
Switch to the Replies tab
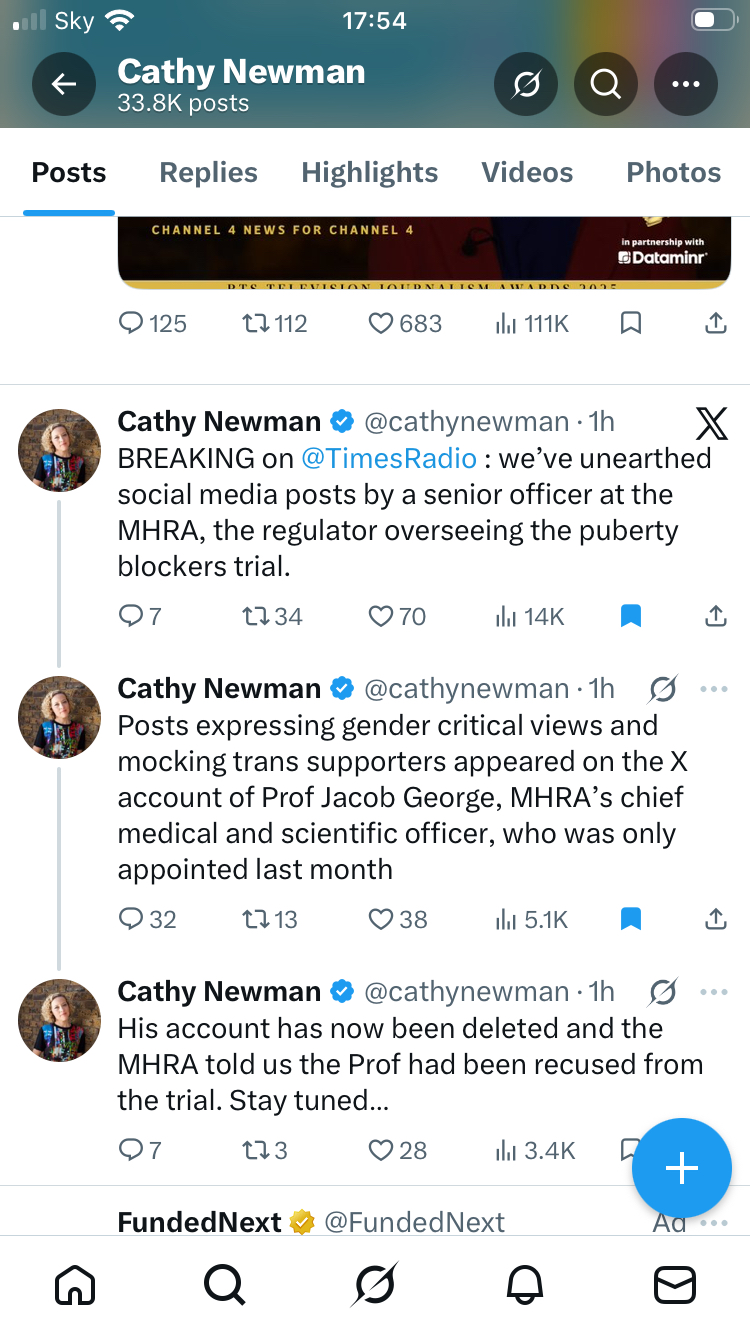pos(208,173)
